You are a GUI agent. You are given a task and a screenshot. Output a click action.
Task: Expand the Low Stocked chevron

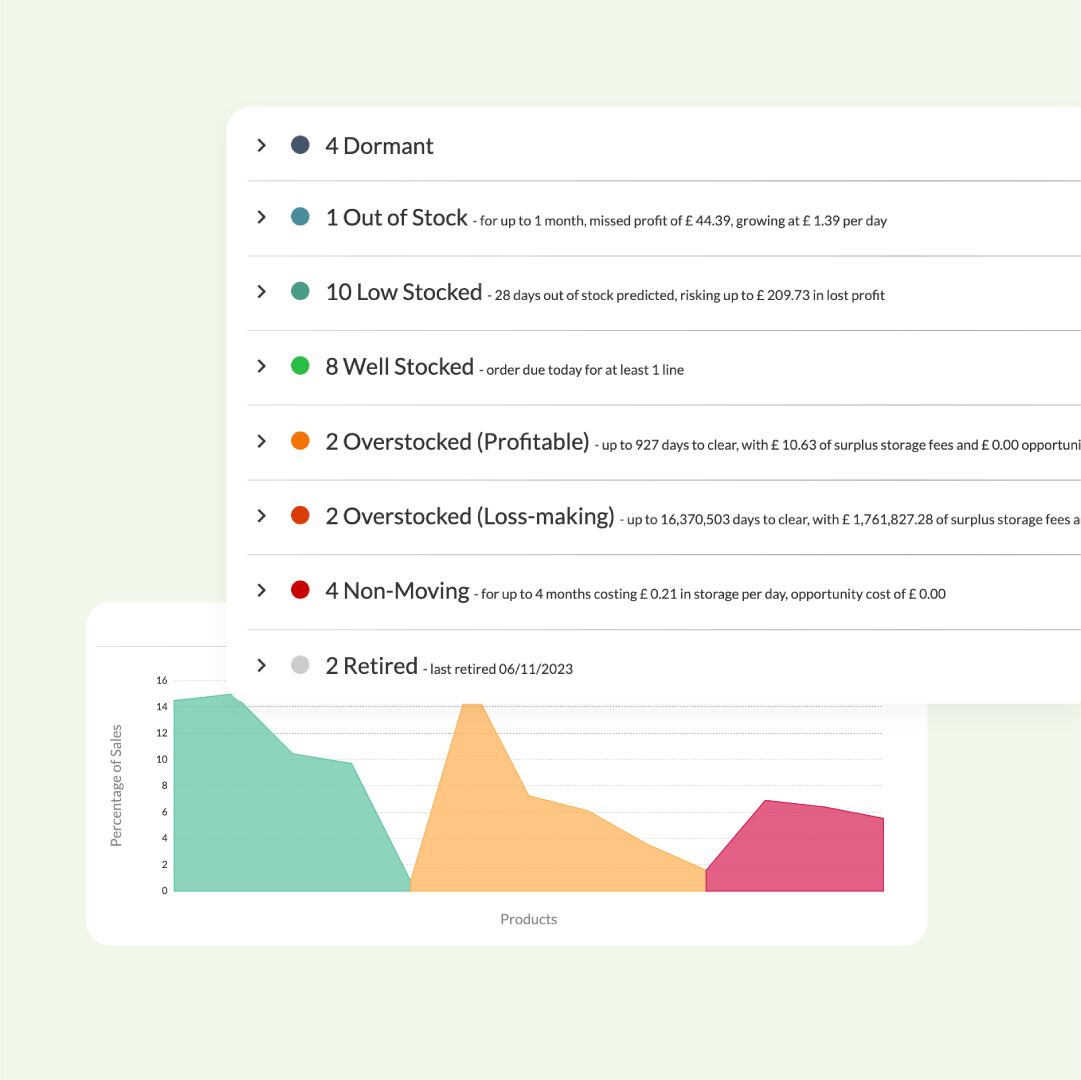[261, 292]
